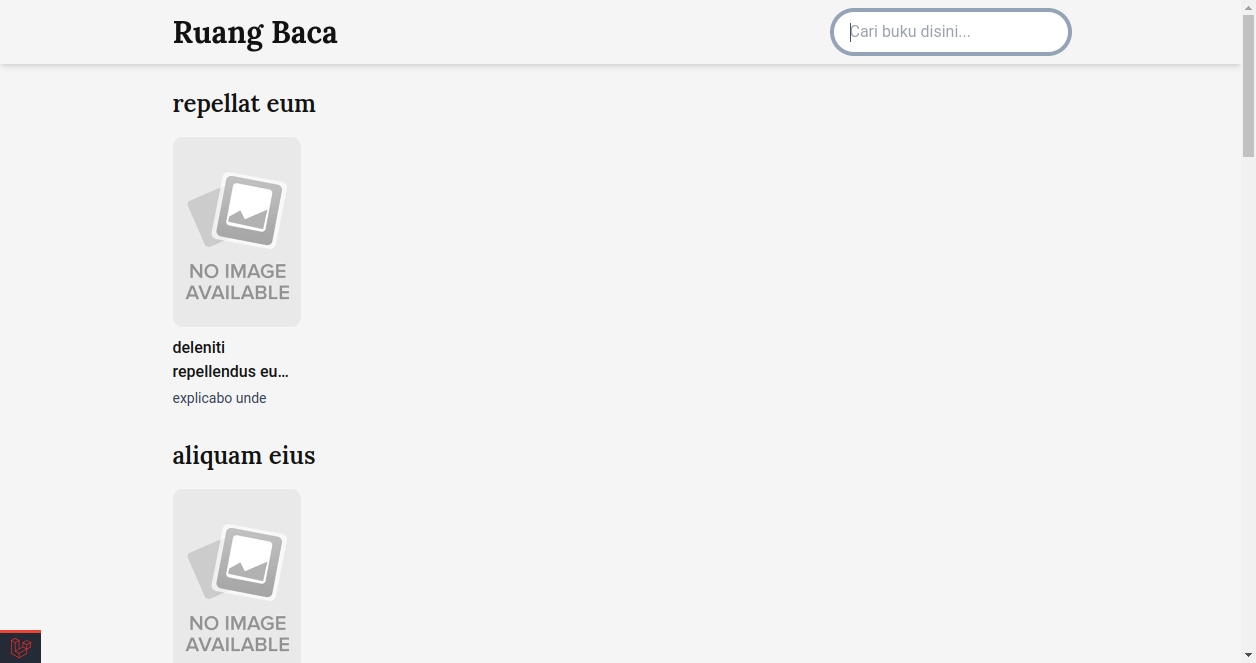Open the first book cover under 'repellat eum'

click(237, 232)
